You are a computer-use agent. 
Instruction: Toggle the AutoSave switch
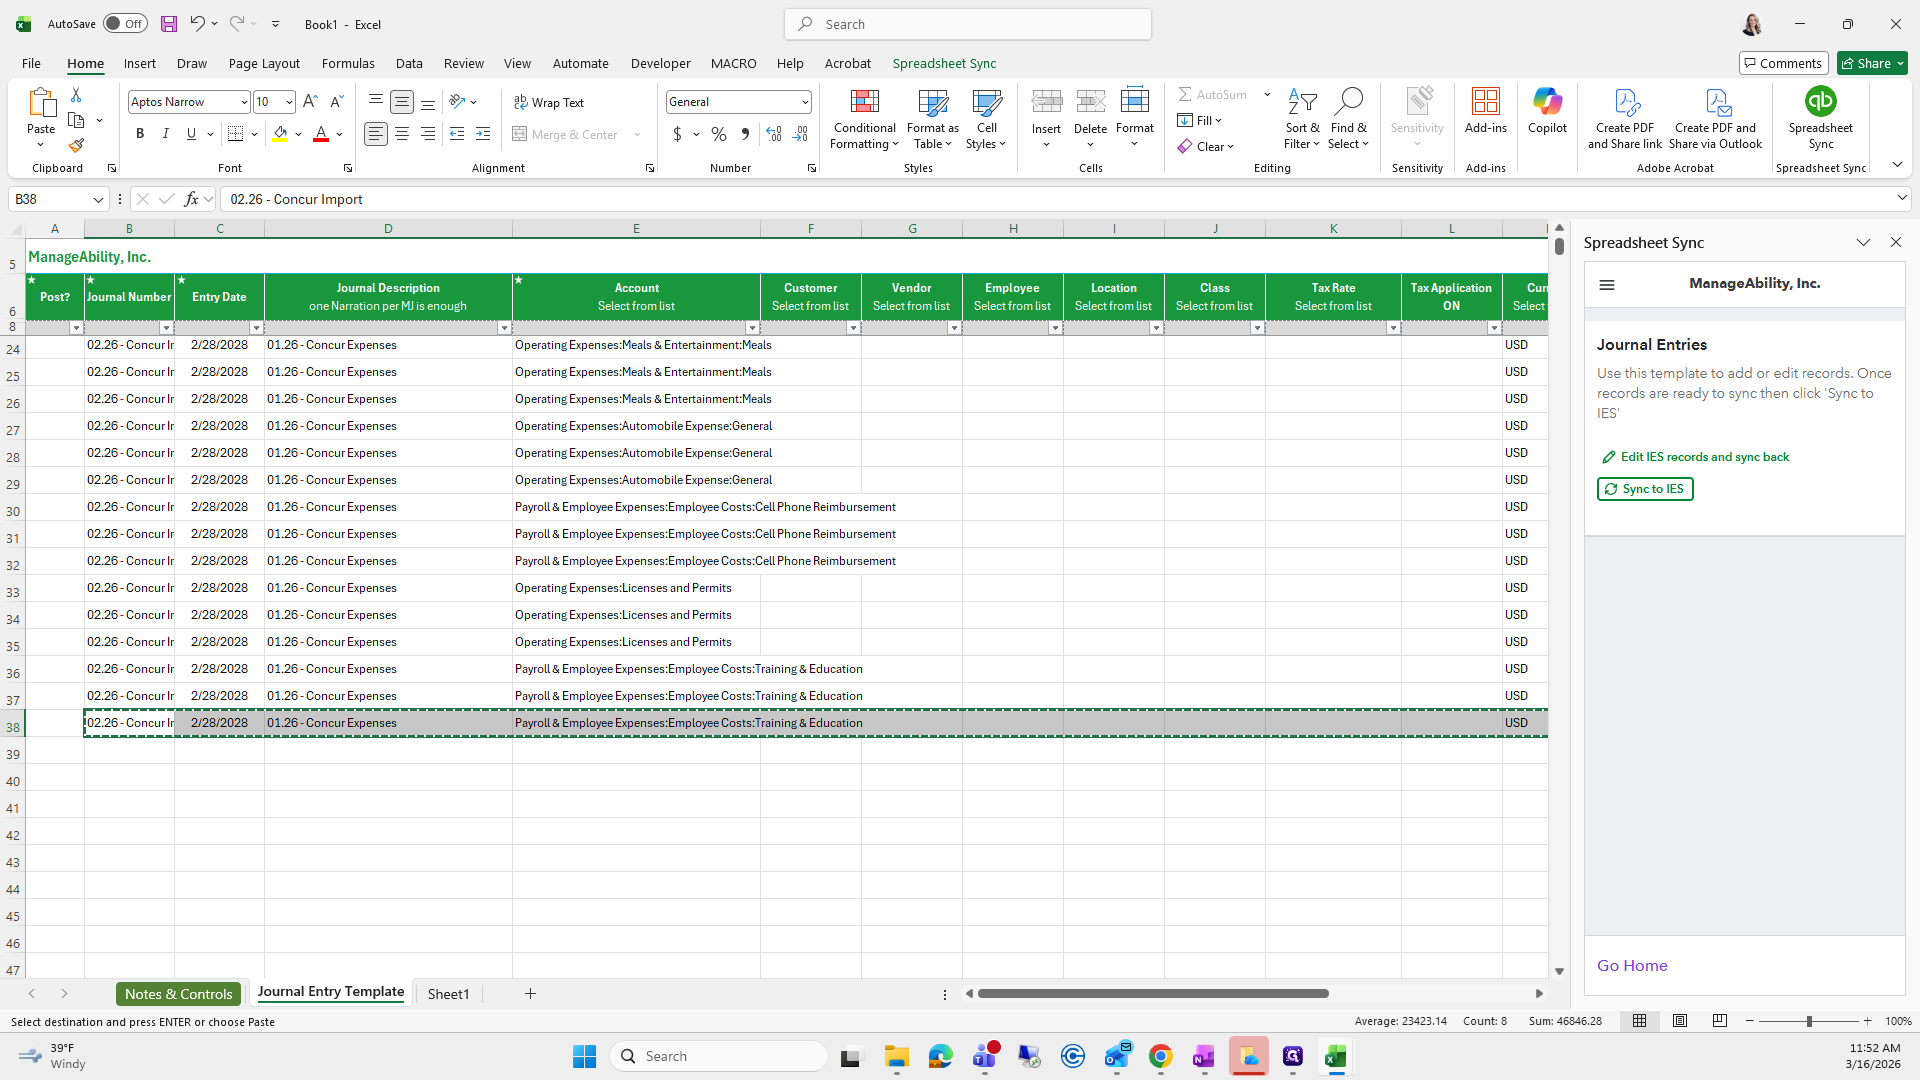(125, 24)
